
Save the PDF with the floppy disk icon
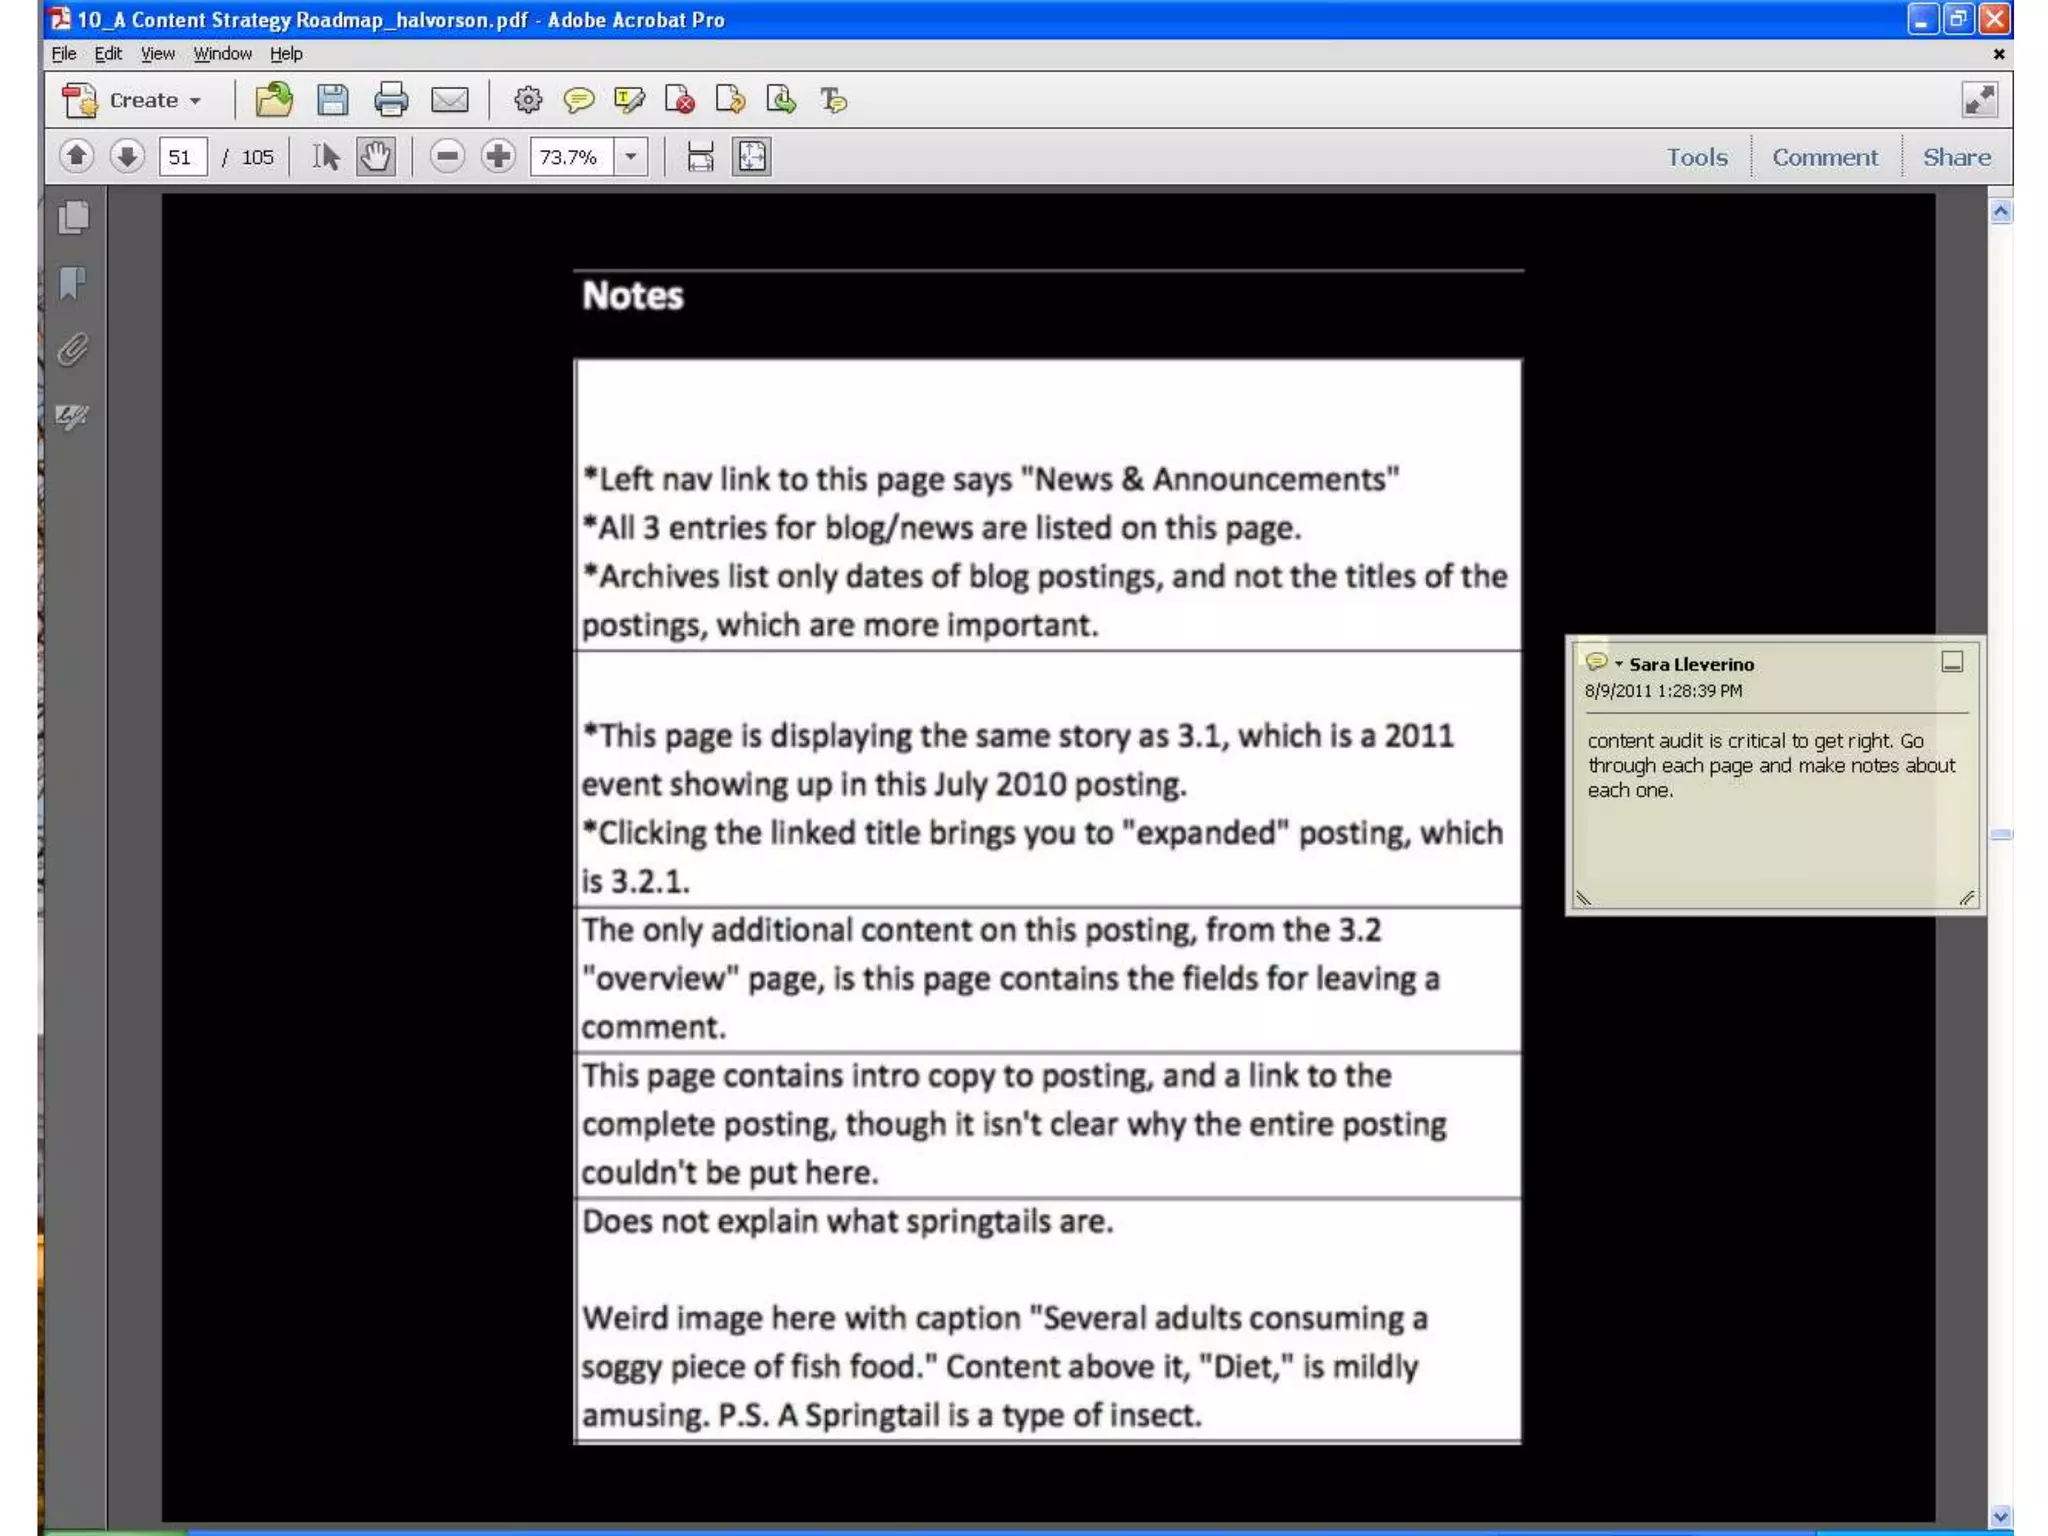click(332, 100)
